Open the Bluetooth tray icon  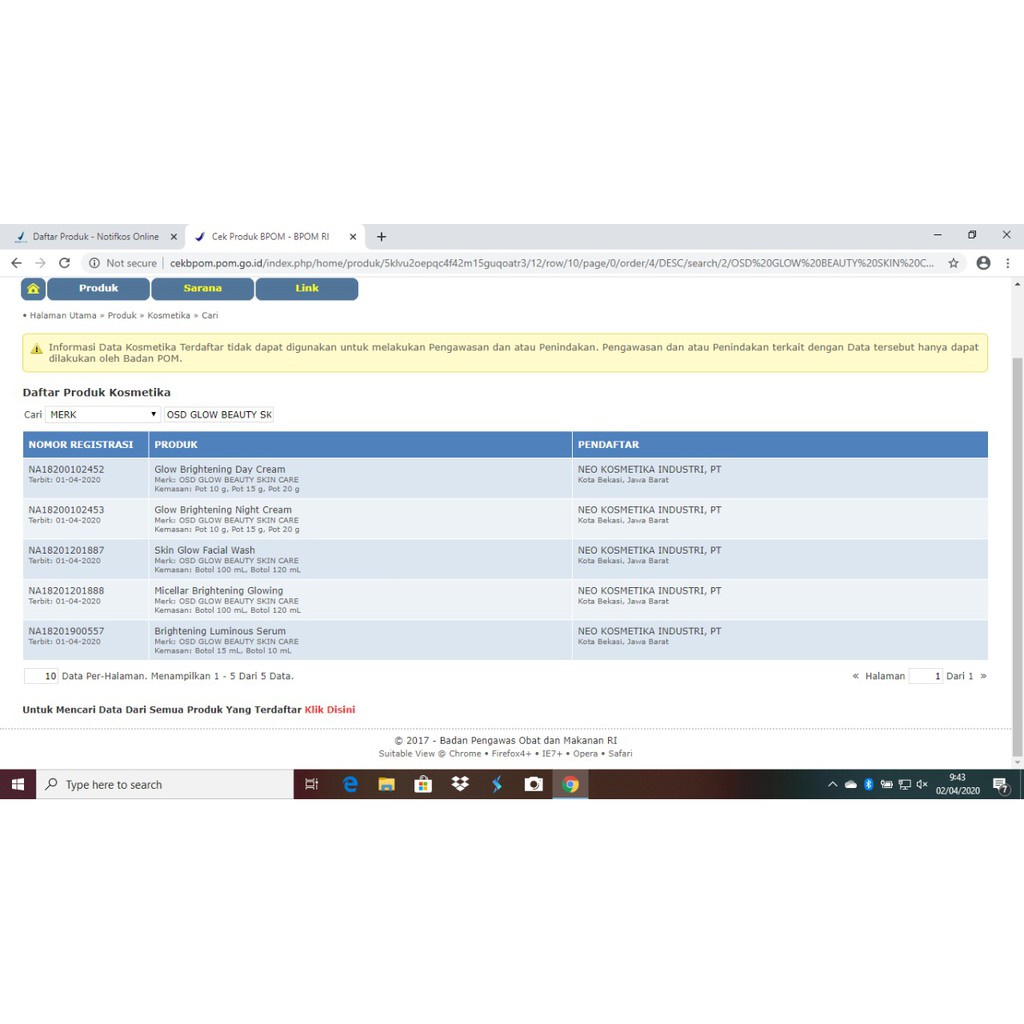(869, 784)
